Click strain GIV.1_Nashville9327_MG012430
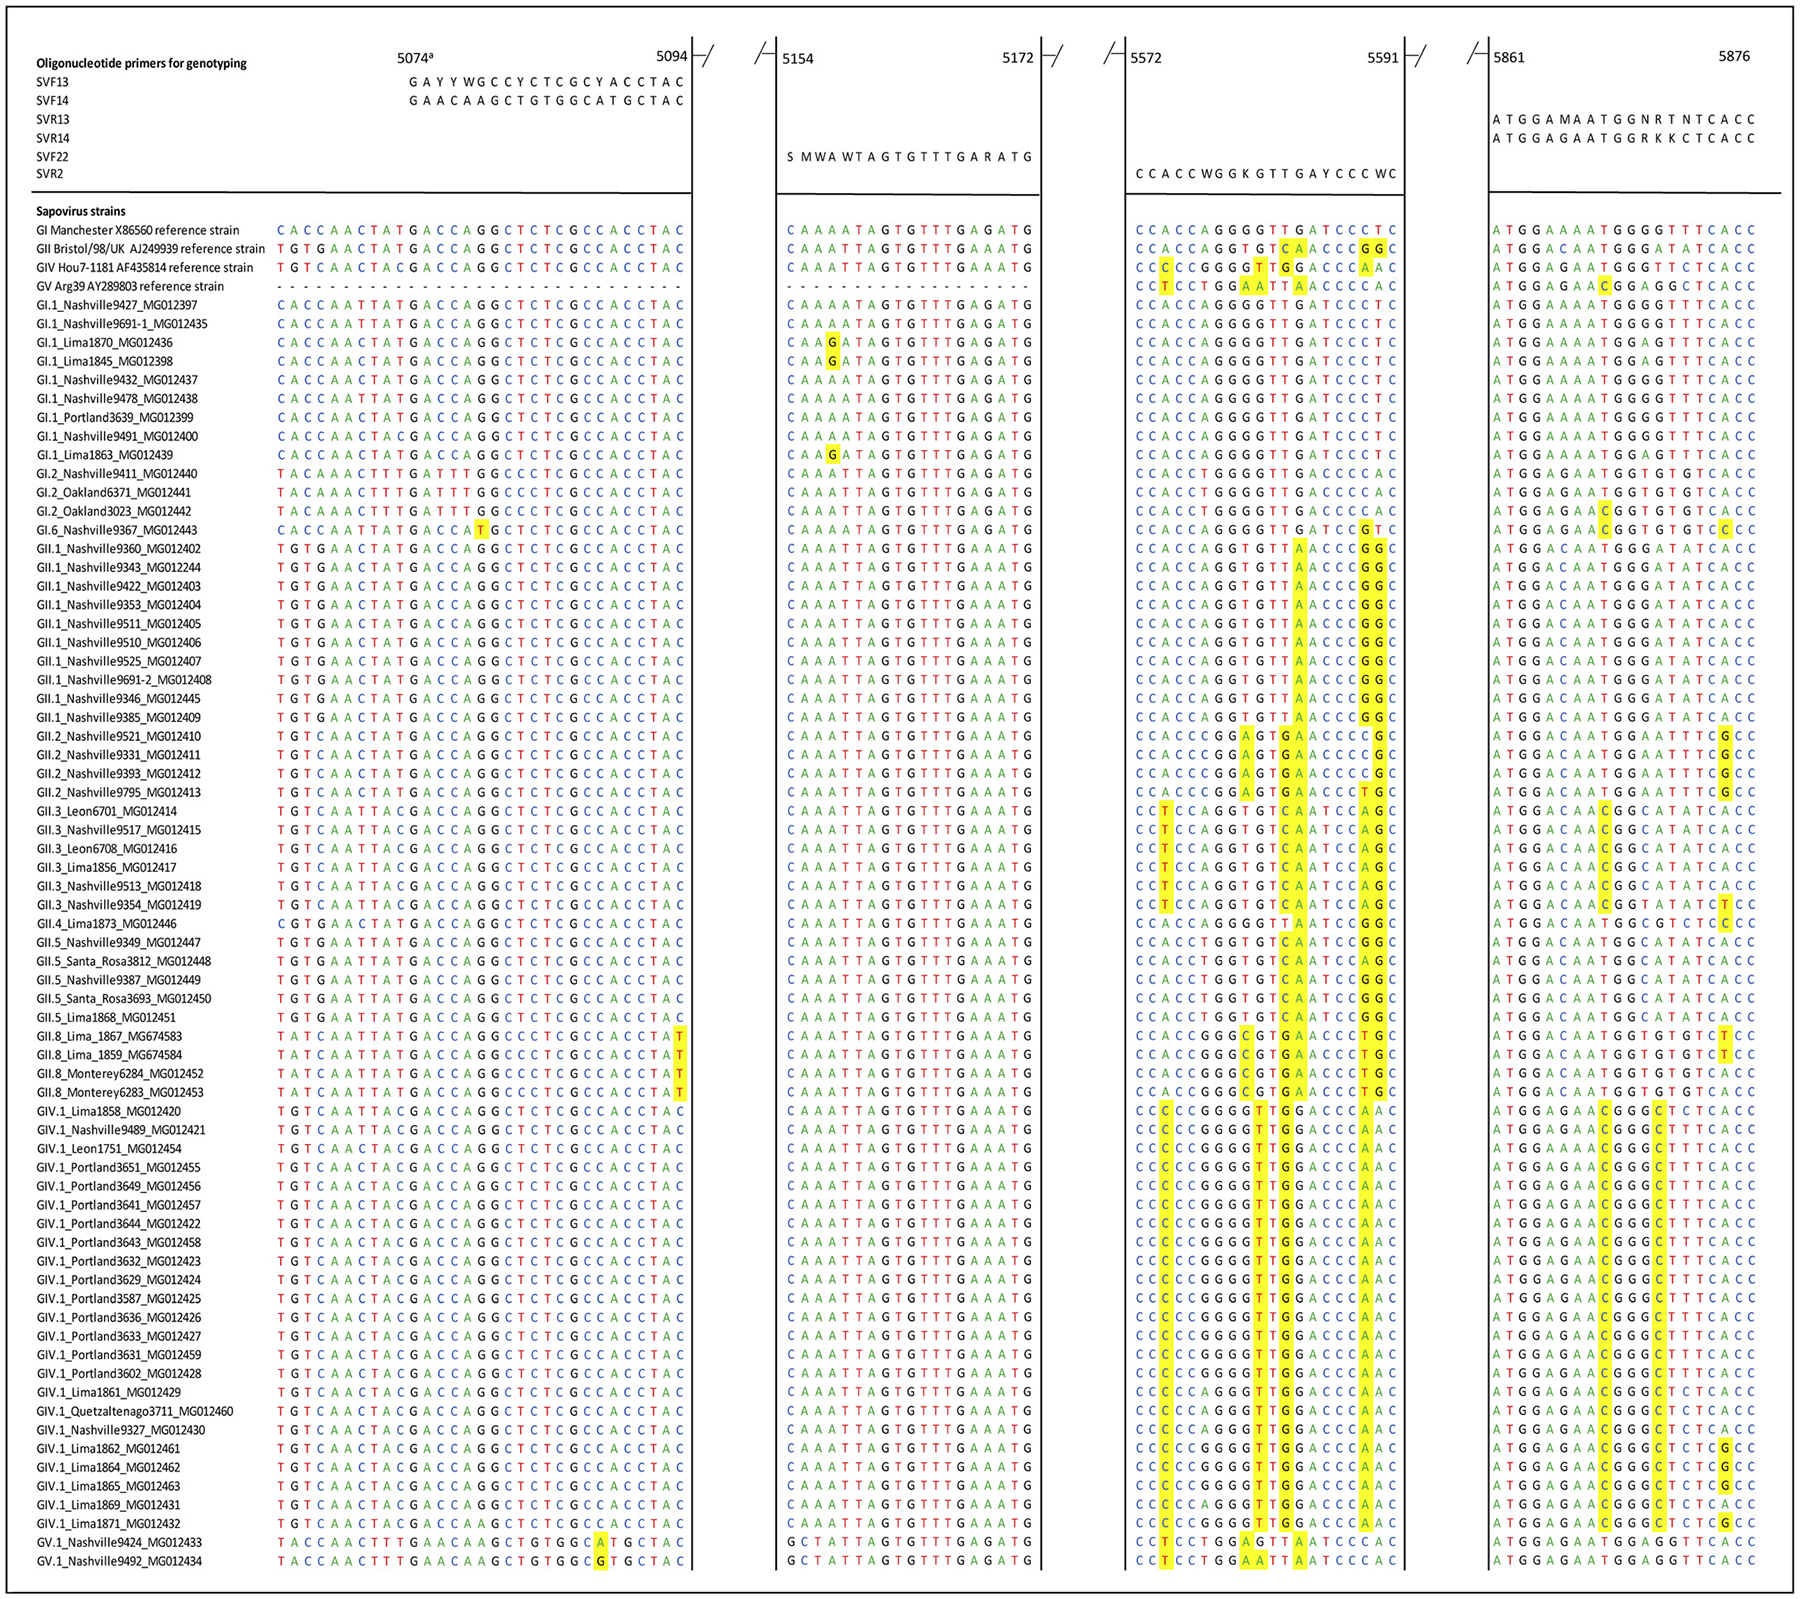 pos(121,1430)
